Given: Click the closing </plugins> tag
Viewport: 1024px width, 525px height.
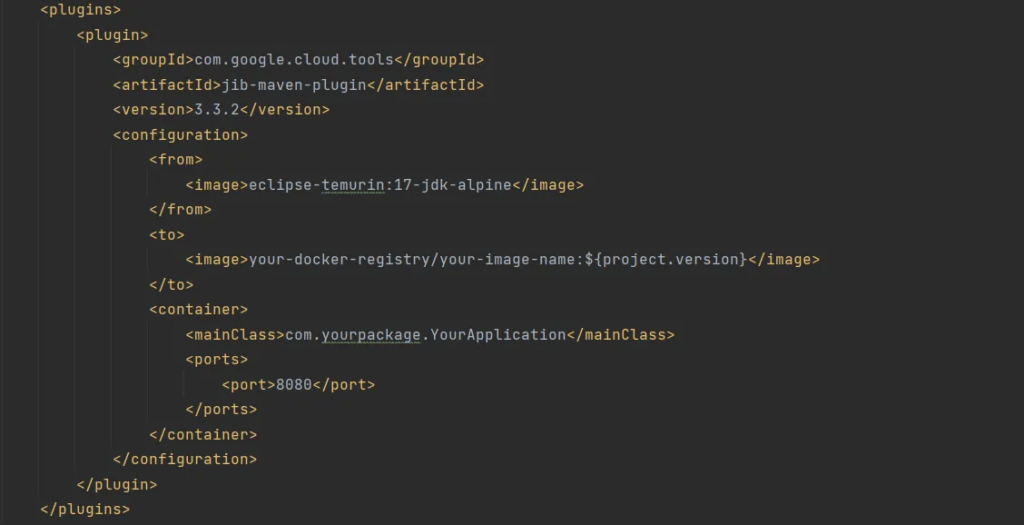Looking at the screenshot, I should (x=85, y=510).
